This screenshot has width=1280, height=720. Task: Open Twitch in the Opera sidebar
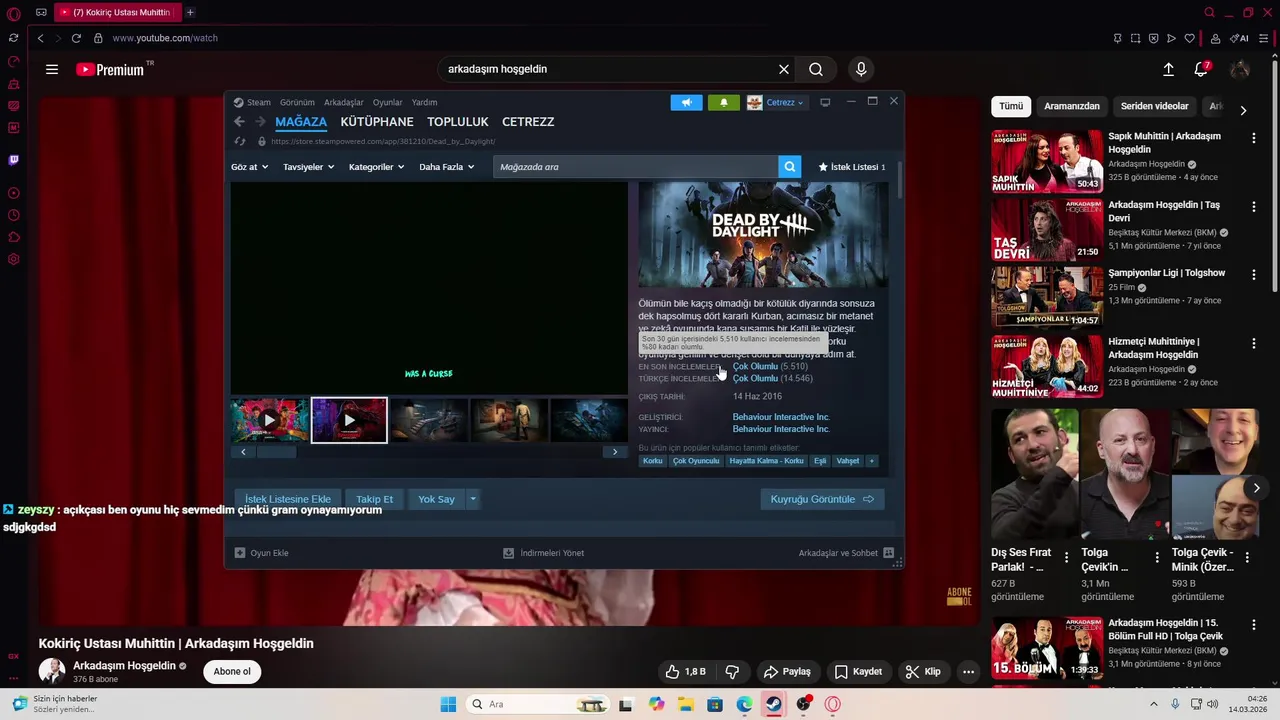pyautogui.click(x=13, y=160)
